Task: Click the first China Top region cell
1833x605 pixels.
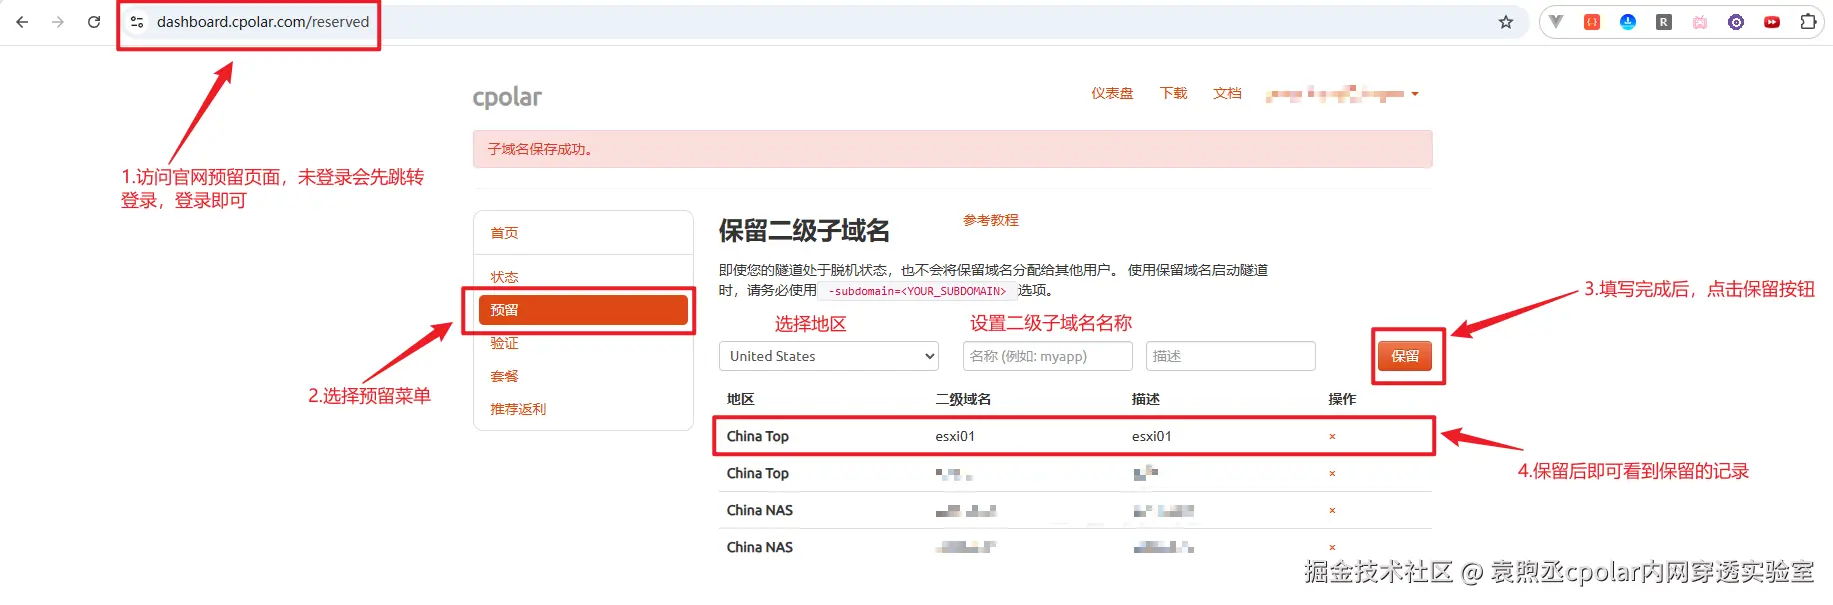Action: [757, 437]
